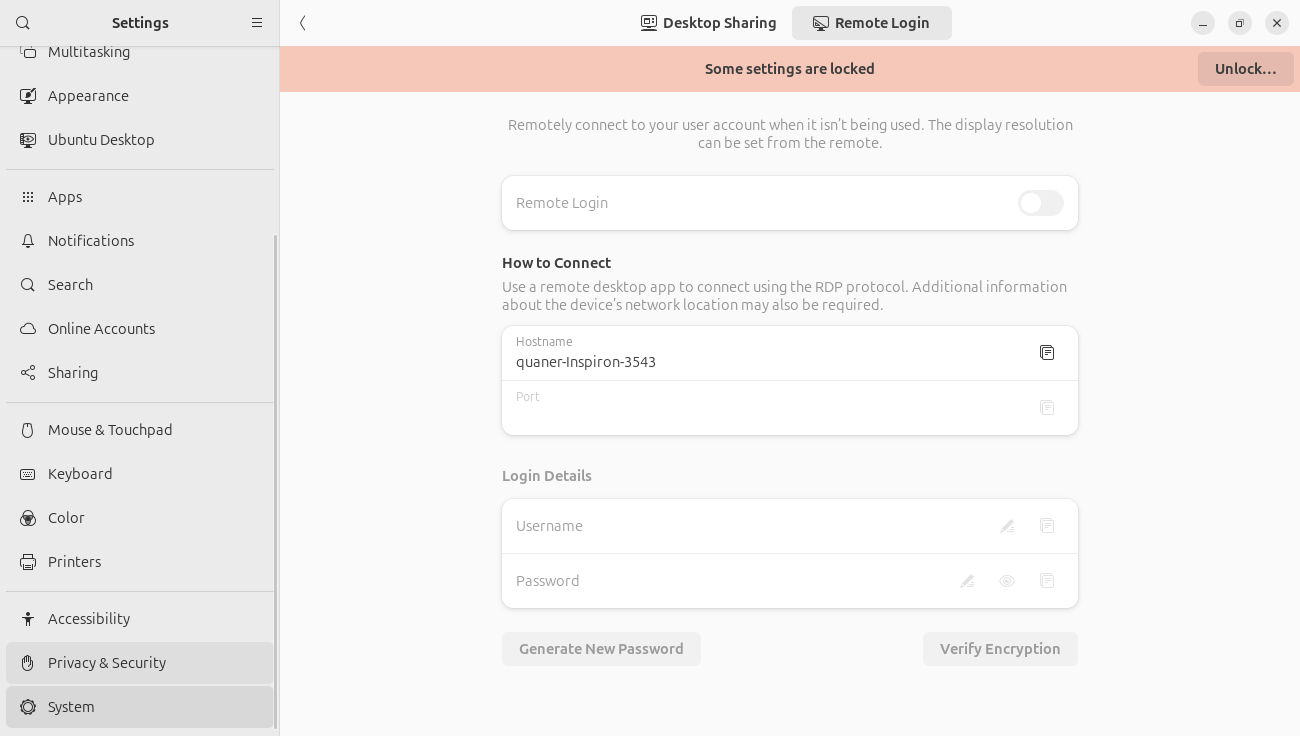
Task: Click the Username copy icon
Action: tap(1047, 526)
